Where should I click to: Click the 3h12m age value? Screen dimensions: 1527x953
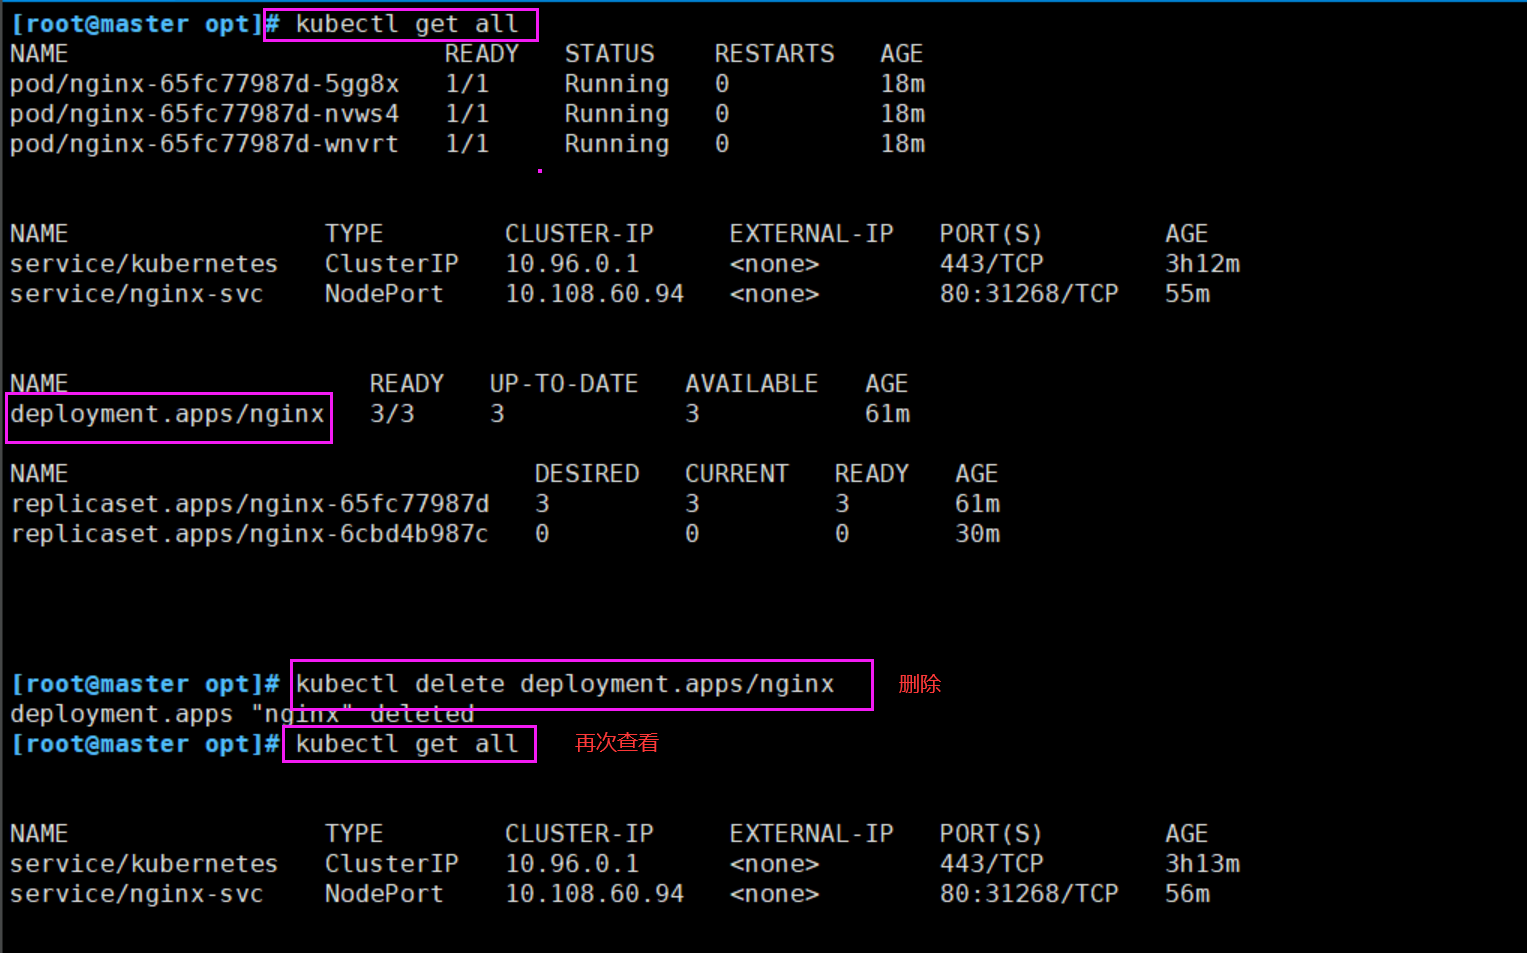1202,264
